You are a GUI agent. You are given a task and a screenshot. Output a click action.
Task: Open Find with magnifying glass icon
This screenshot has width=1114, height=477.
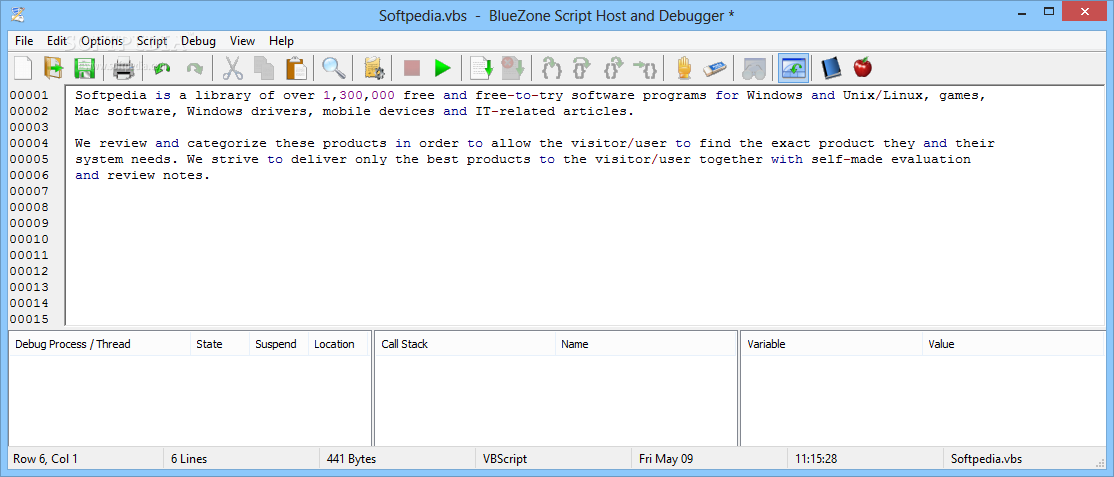coord(334,68)
